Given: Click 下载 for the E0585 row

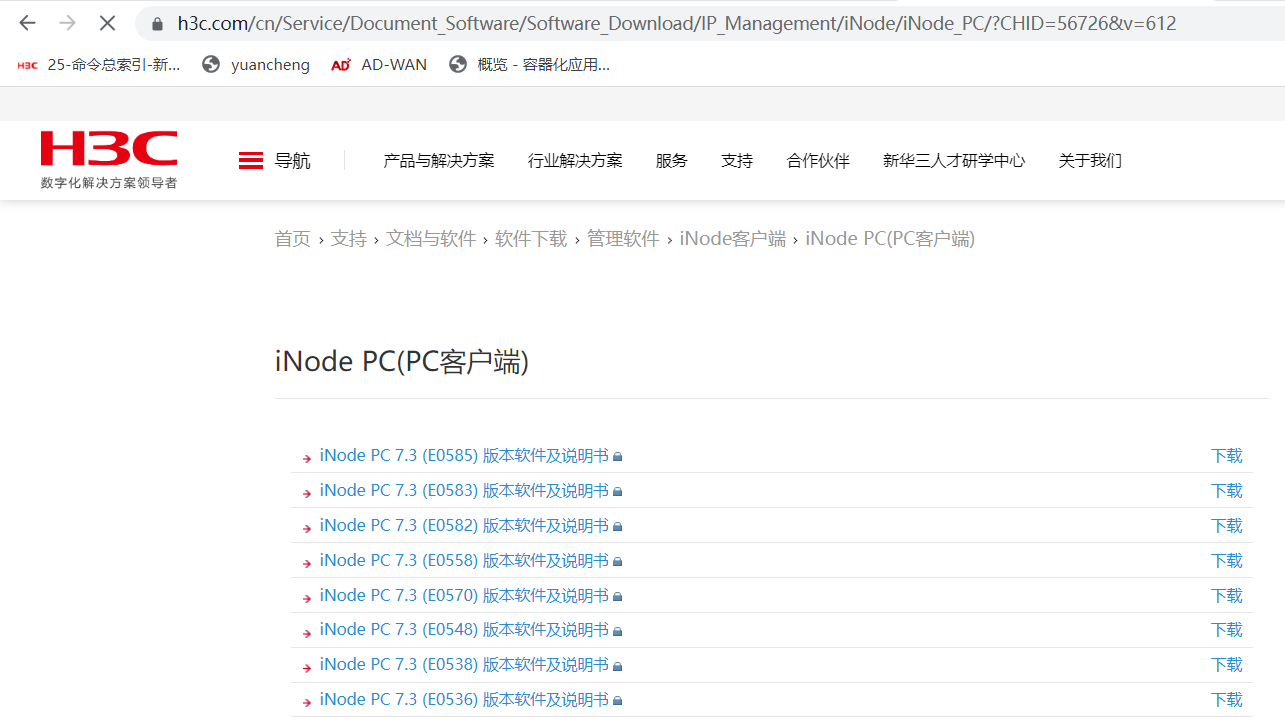Looking at the screenshot, I should 1226,456.
